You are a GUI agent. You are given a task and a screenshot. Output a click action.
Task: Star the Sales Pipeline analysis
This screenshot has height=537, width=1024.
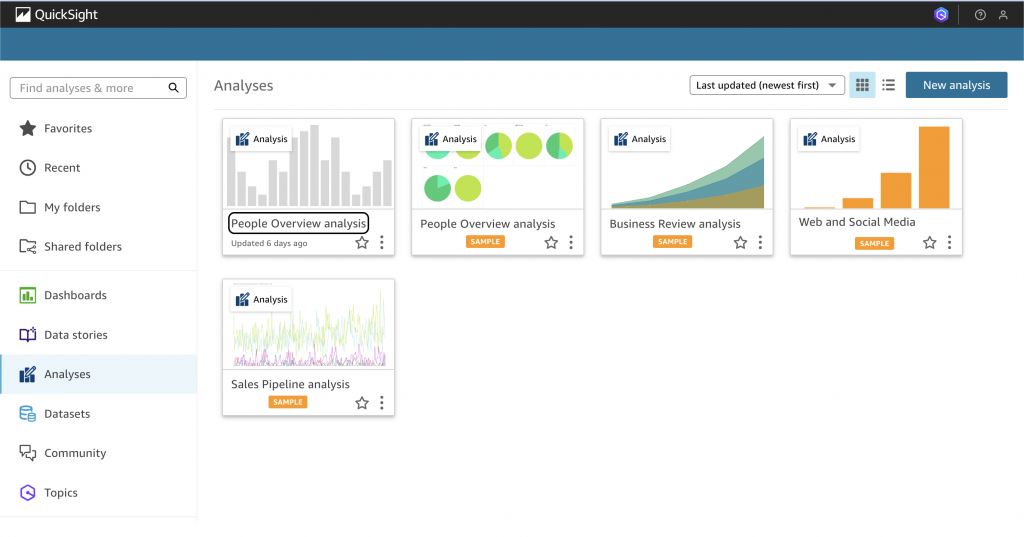[x=362, y=403]
